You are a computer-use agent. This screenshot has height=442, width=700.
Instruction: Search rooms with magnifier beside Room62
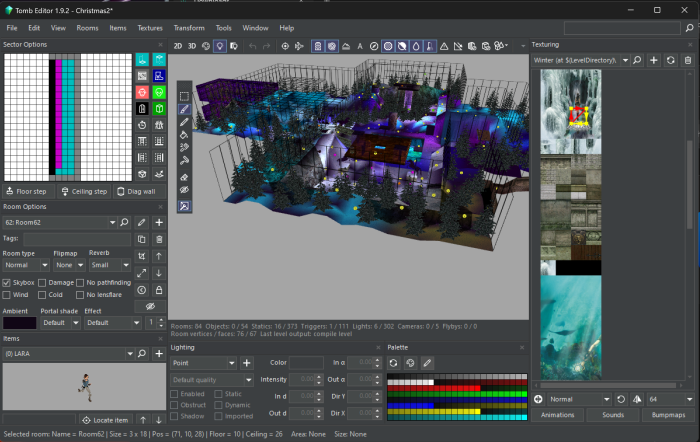[x=125, y=222]
